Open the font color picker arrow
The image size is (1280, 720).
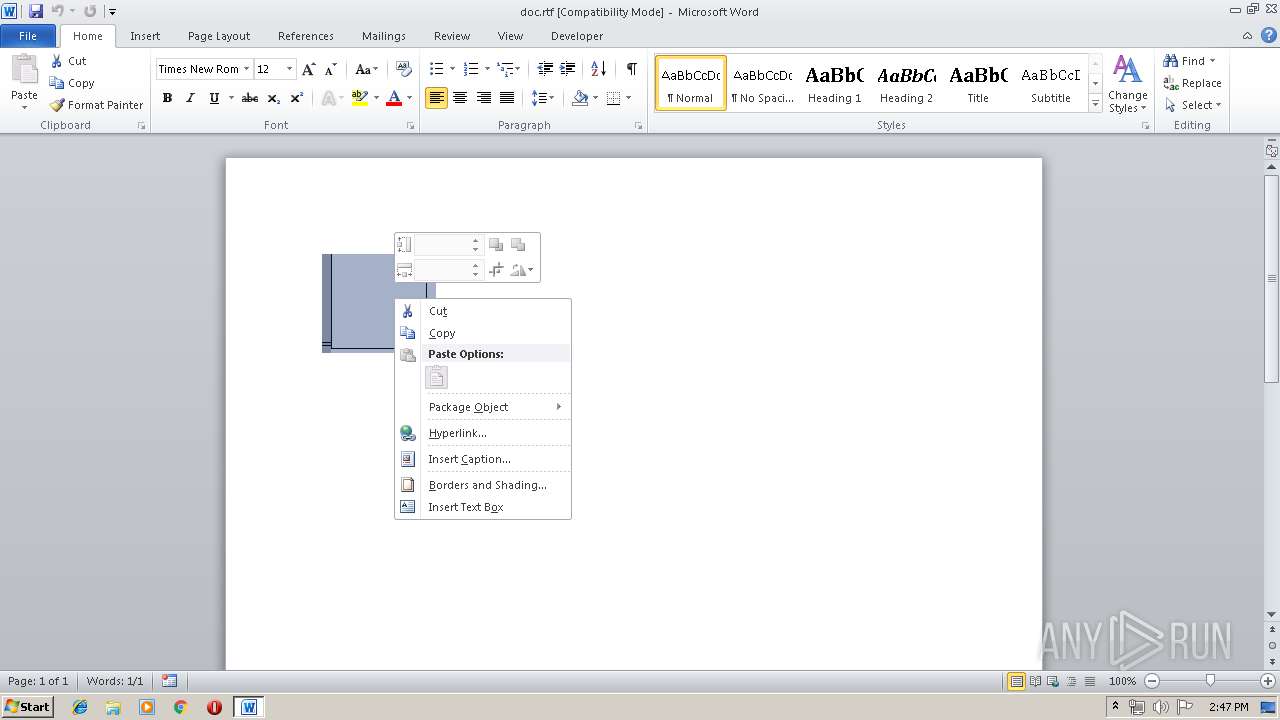[409, 98]
